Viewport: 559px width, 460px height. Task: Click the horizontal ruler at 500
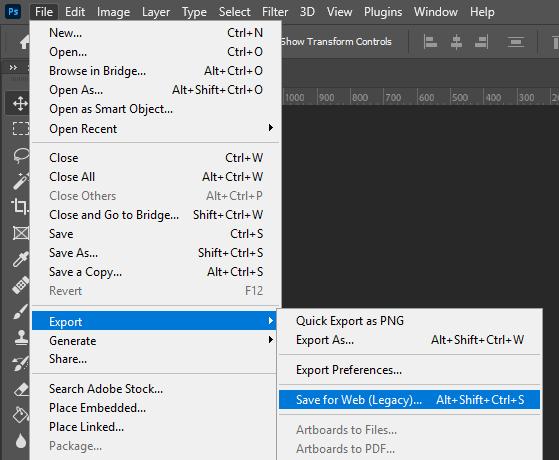[x=460, y=97]
